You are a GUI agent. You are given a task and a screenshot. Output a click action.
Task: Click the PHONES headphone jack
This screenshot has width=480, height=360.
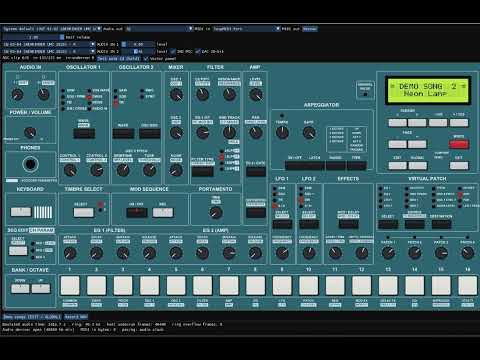30,164
